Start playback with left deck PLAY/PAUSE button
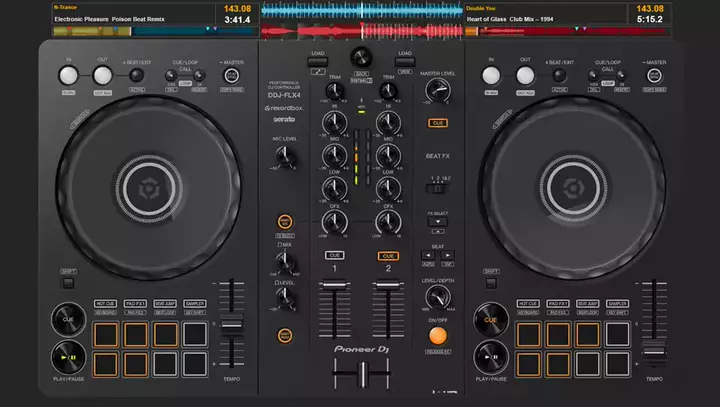The width and height of the screenshot is (720, 407). (68, 357)
